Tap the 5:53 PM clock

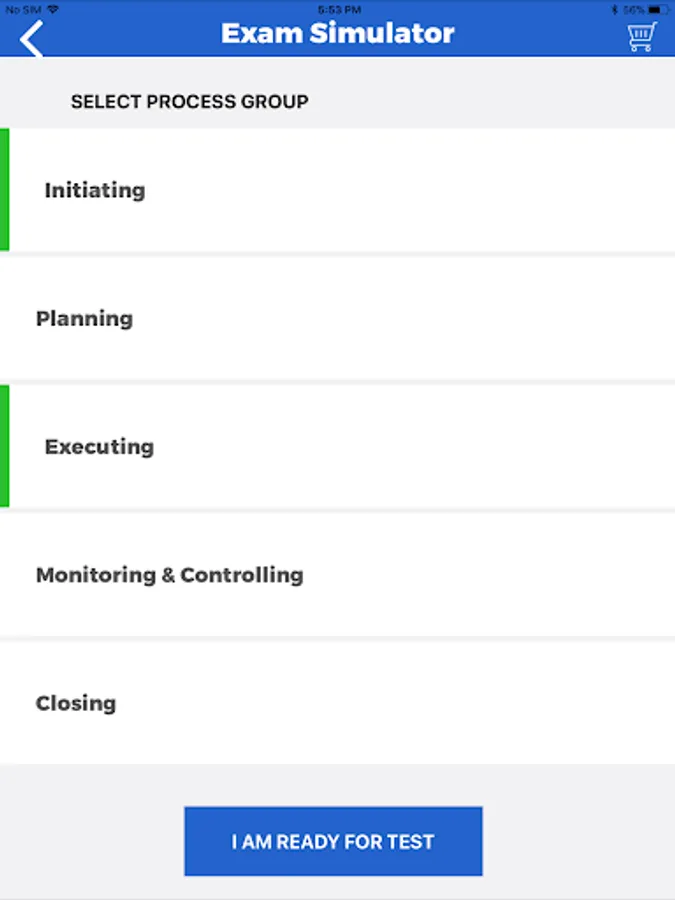pos(338,9)
